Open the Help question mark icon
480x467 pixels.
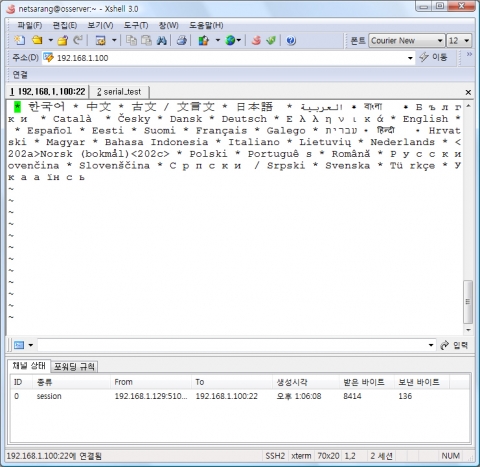tap(291, 41)
